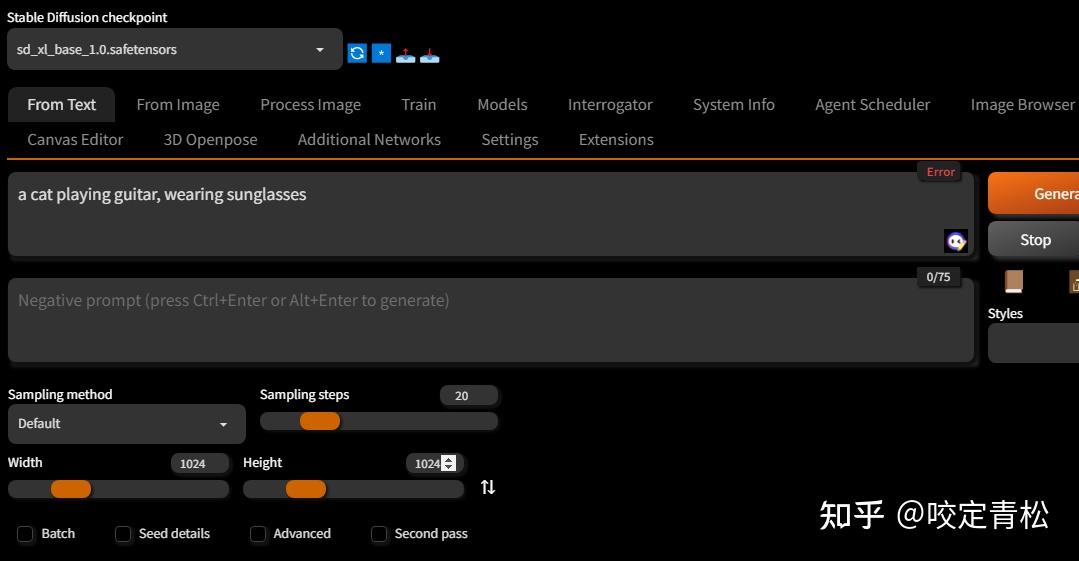The image size is (1079, 561).
Task: Toggle the Seed details checkbox
Action: (x=123, y=534)
